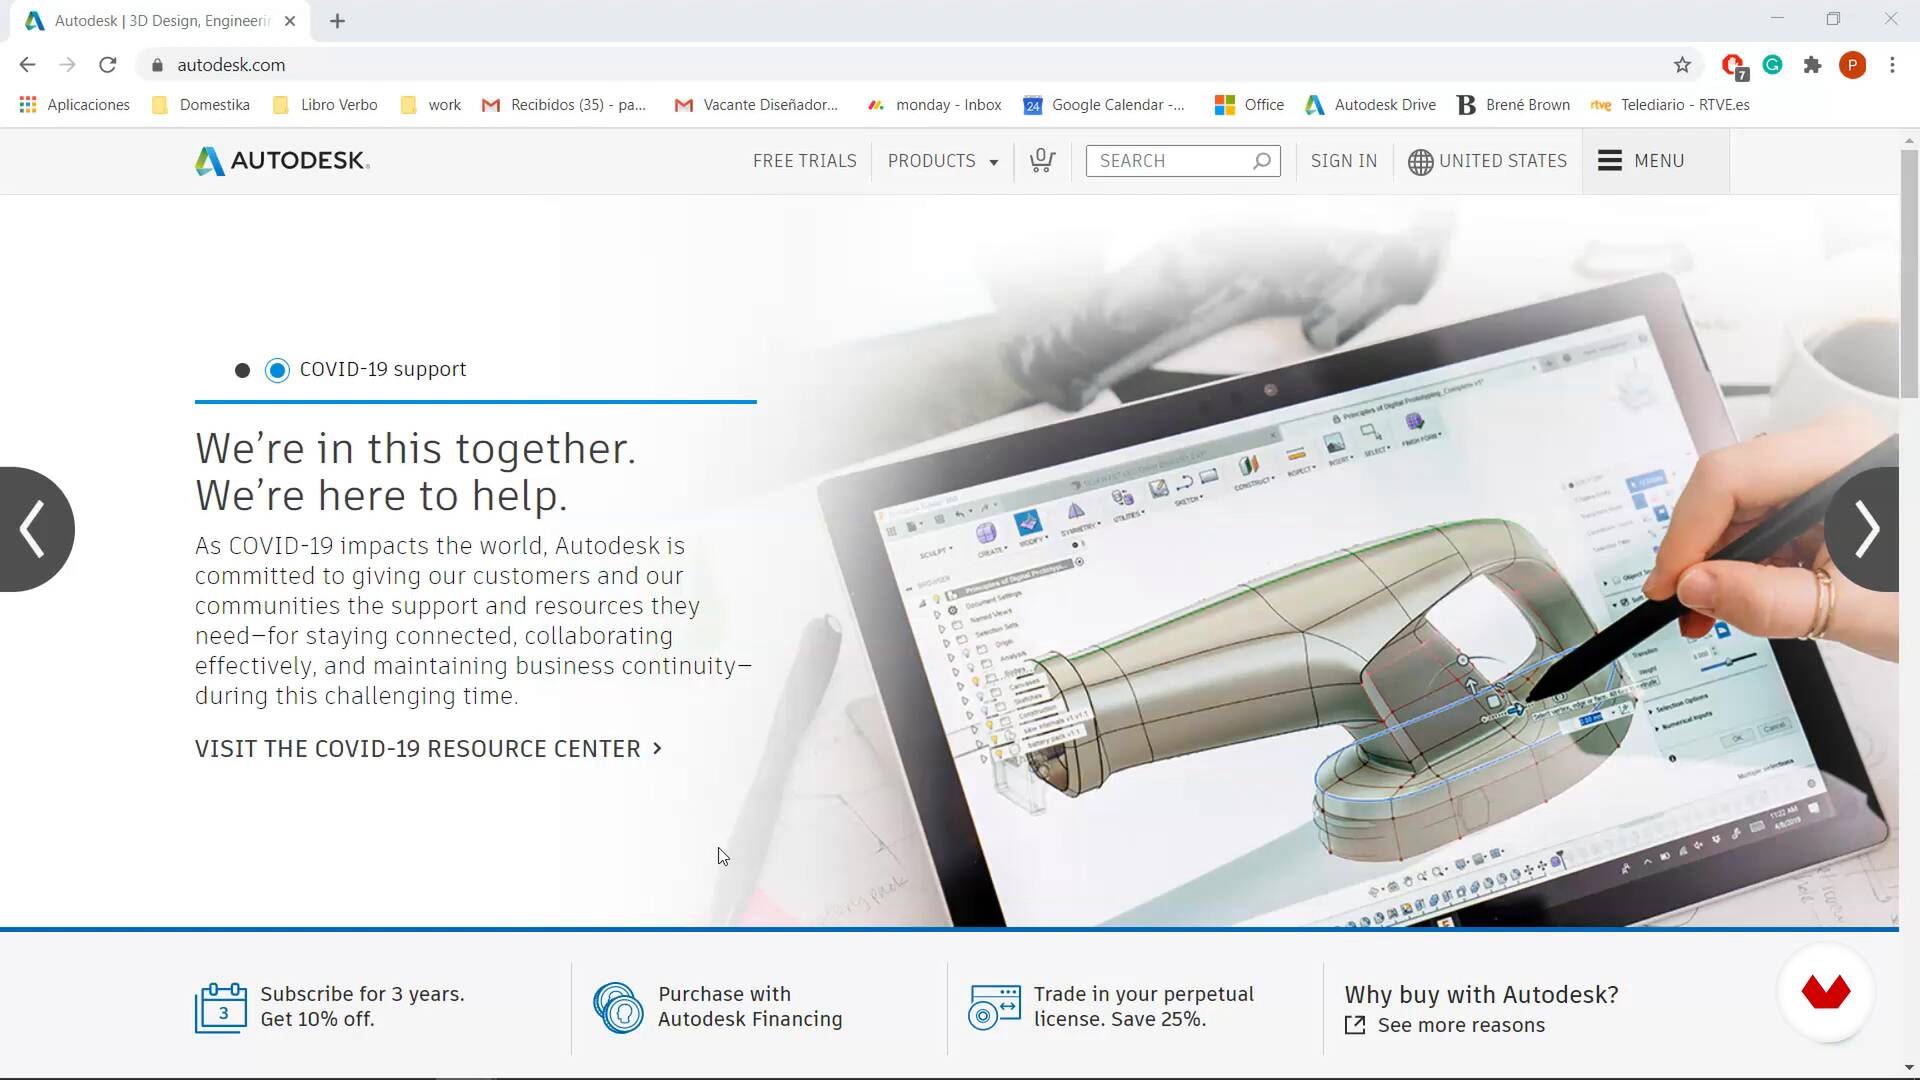Click the page vertical scrollbar thumb
Screen dimensions: 1920x1080
click(1909, 272)
